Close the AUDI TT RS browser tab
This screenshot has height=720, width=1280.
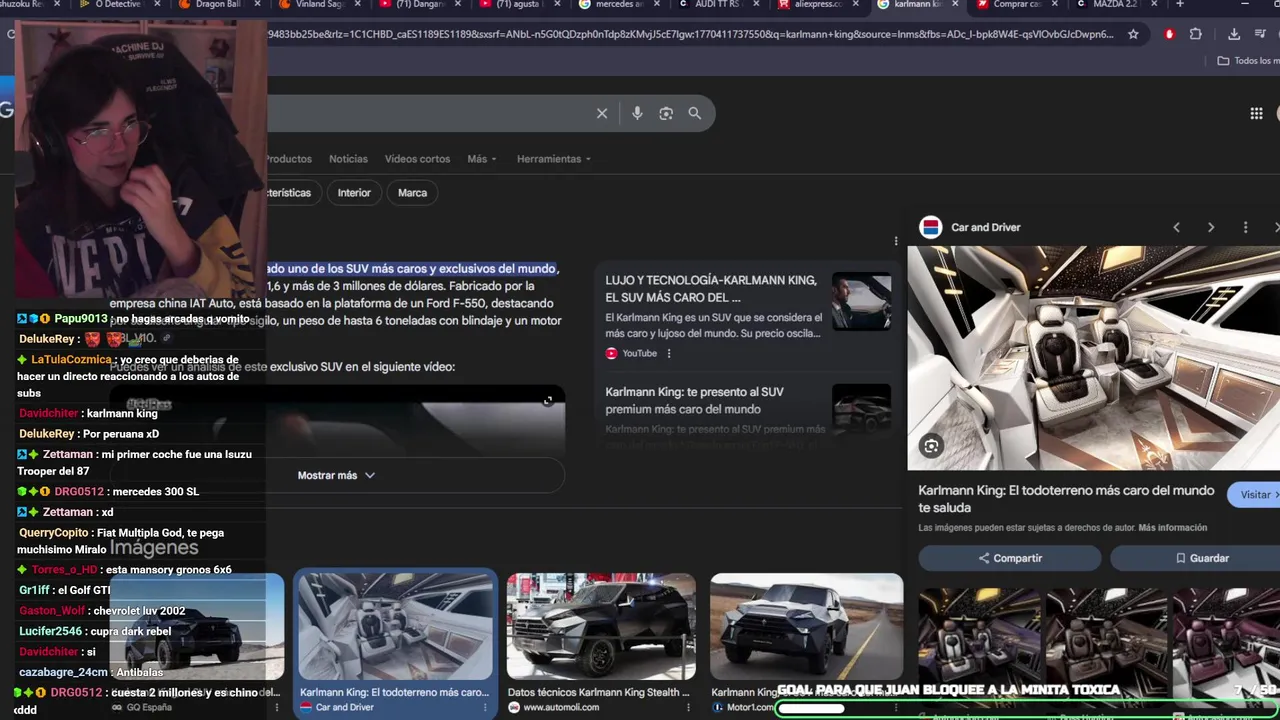point(757,5)
